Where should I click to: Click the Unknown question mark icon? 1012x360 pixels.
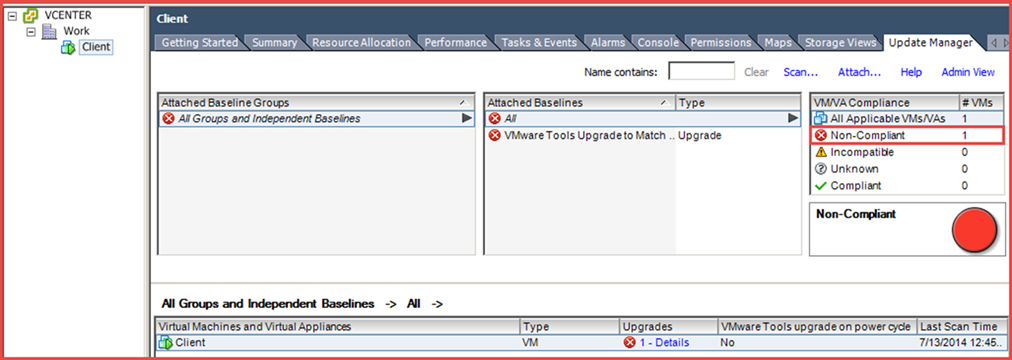pyautogui.click(x=821, y=169)
